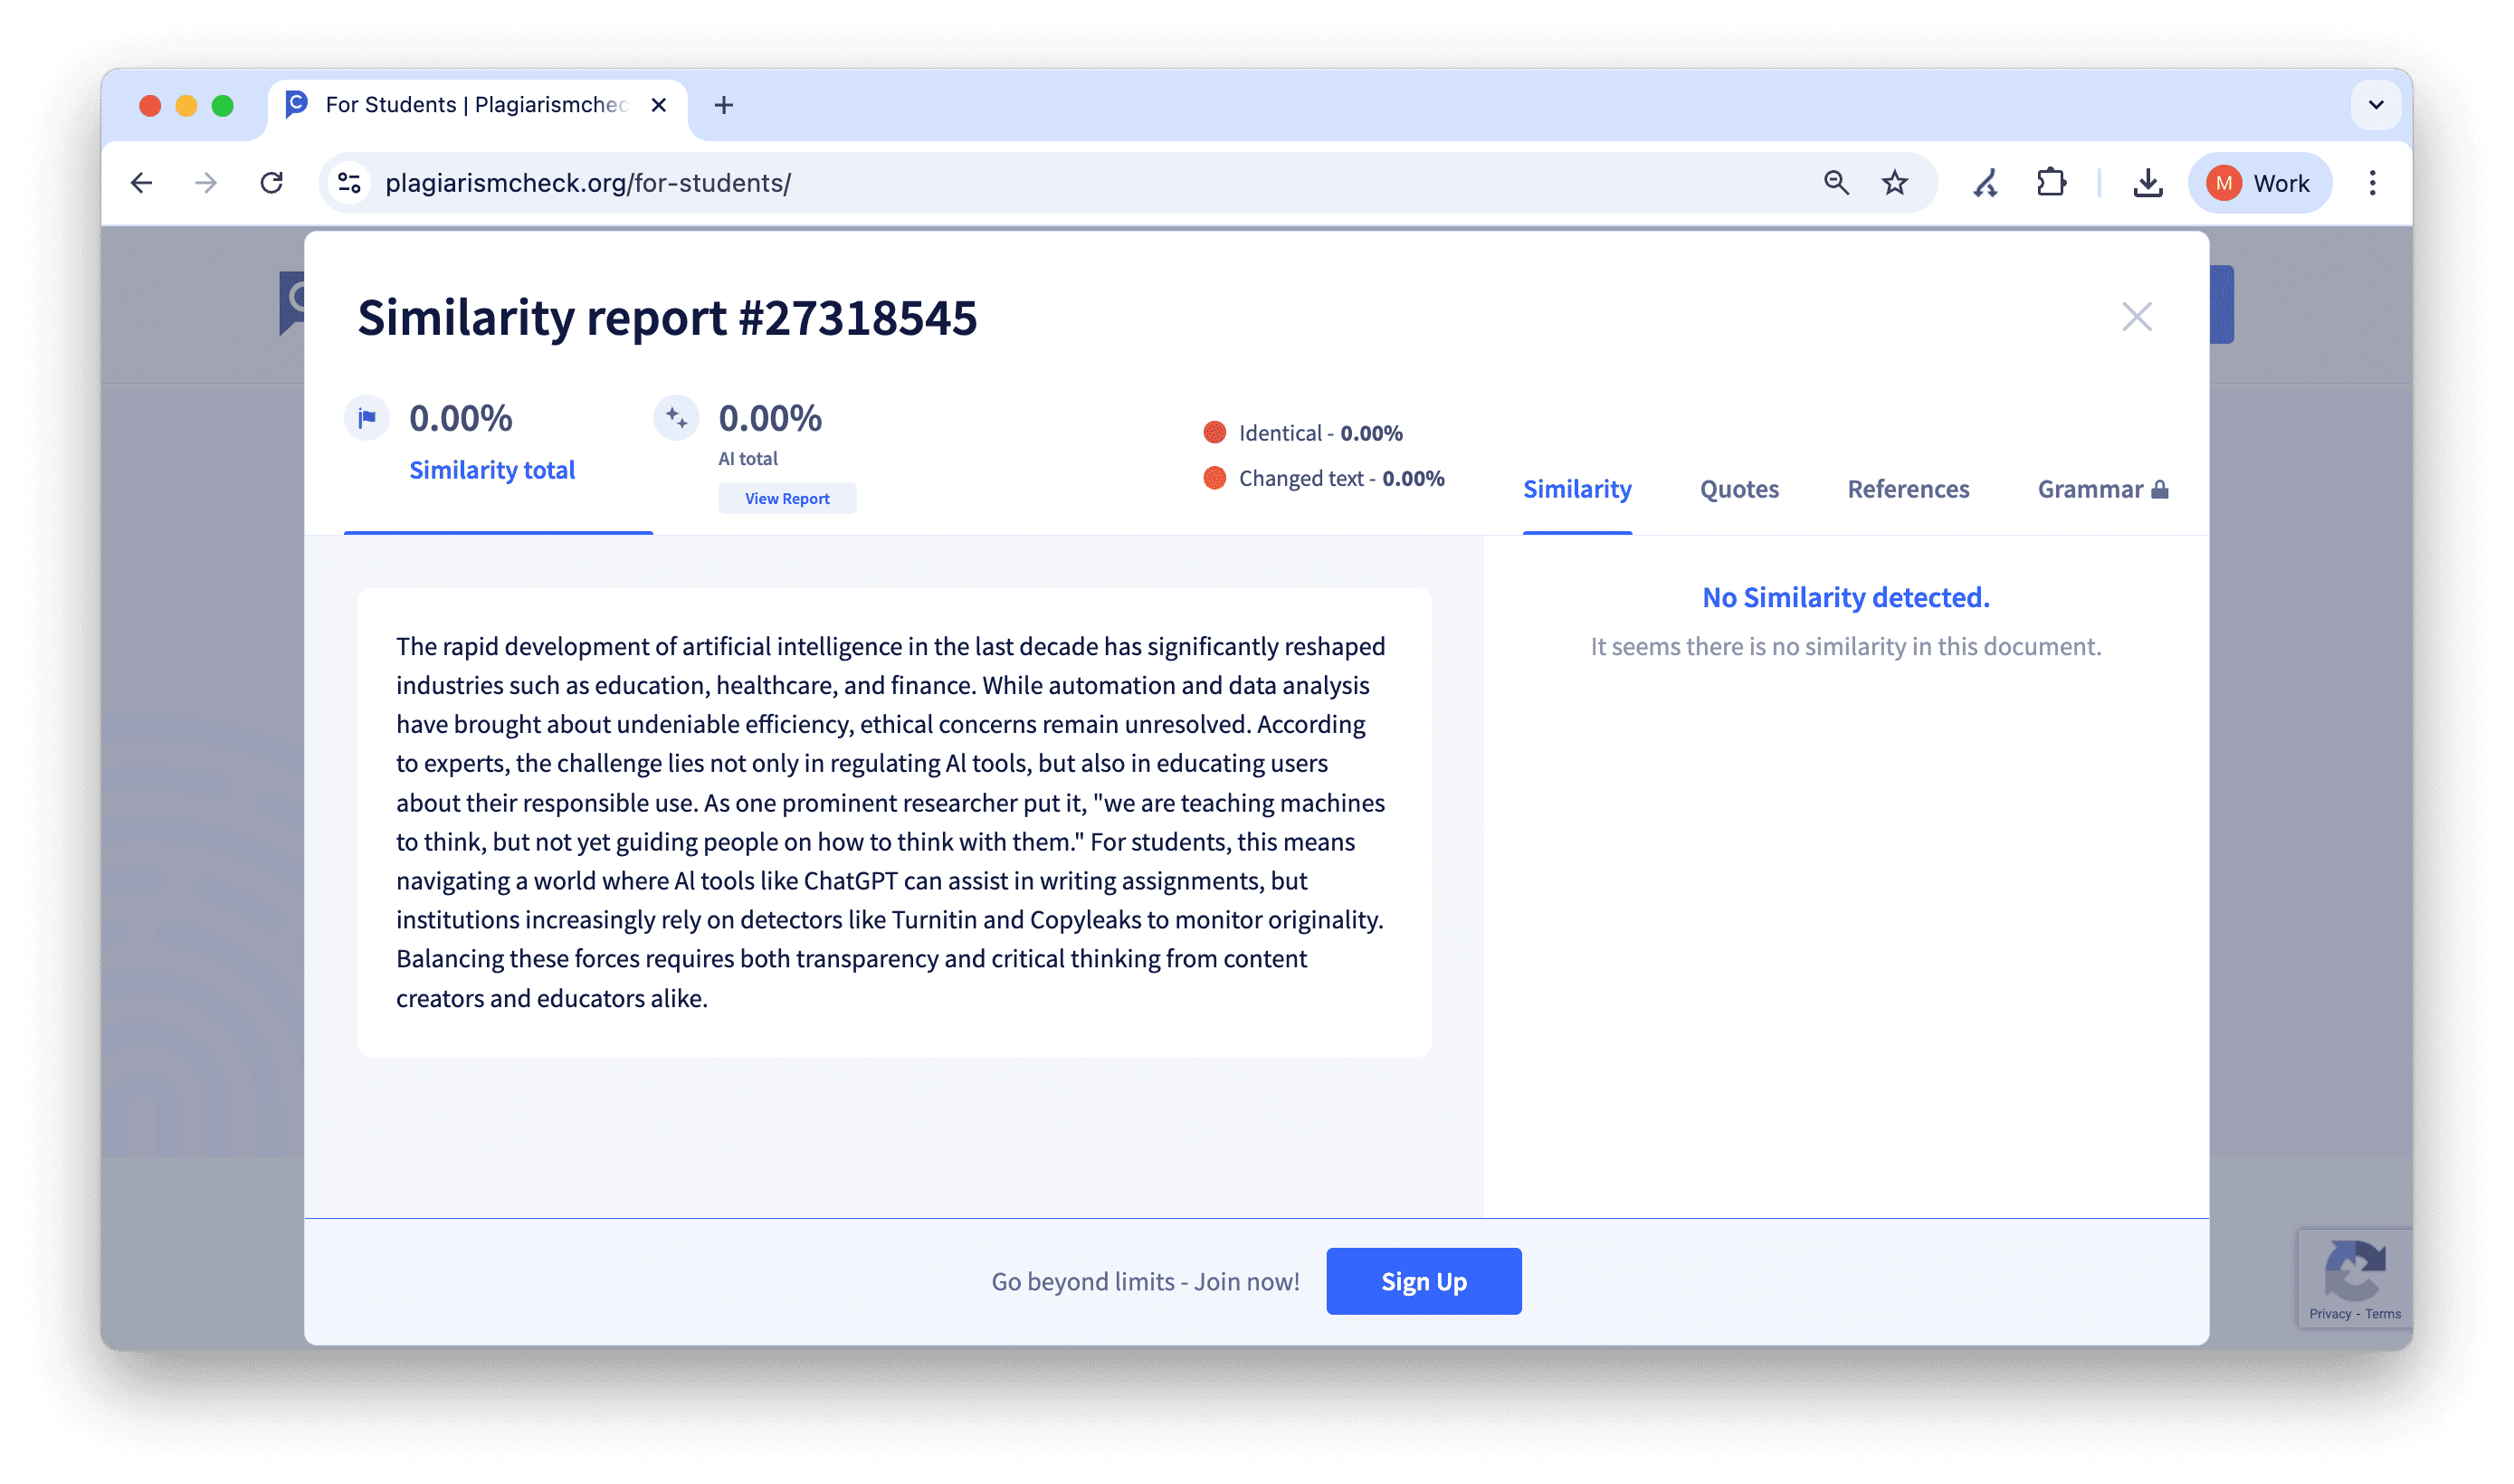Image resolution: width=2514 pixels, height=1484 pixels.
Task: Click the "AI total" label
Action: 747,458
